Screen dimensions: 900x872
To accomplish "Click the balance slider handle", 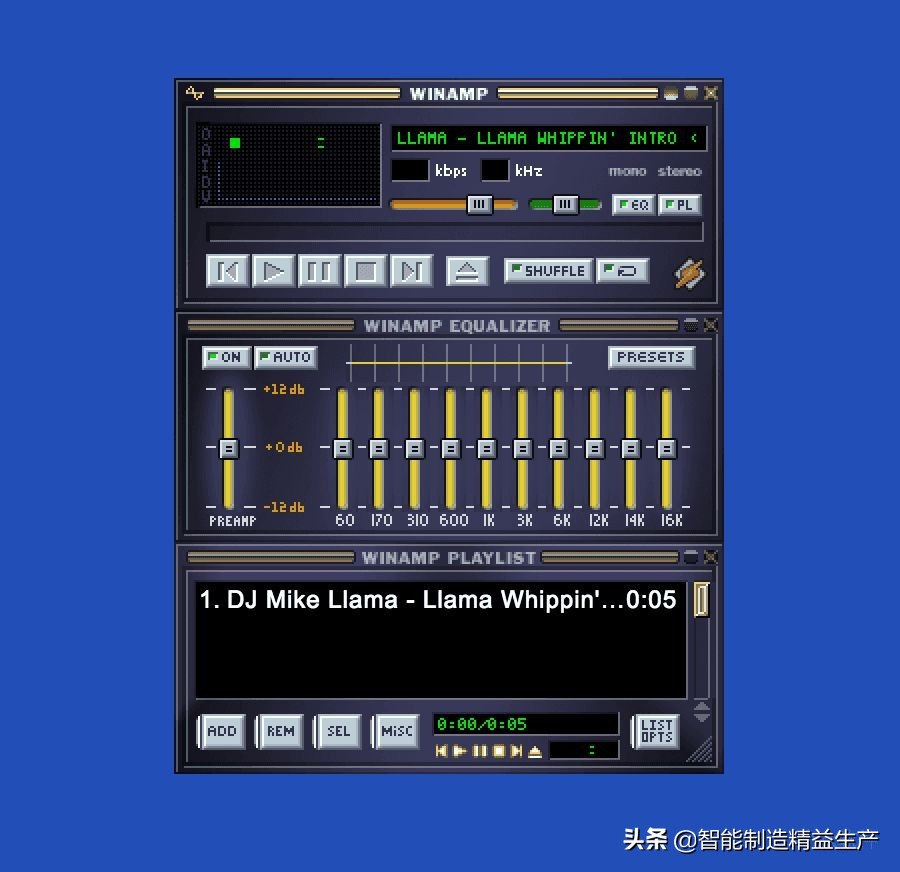I will (x=565, y=204).
